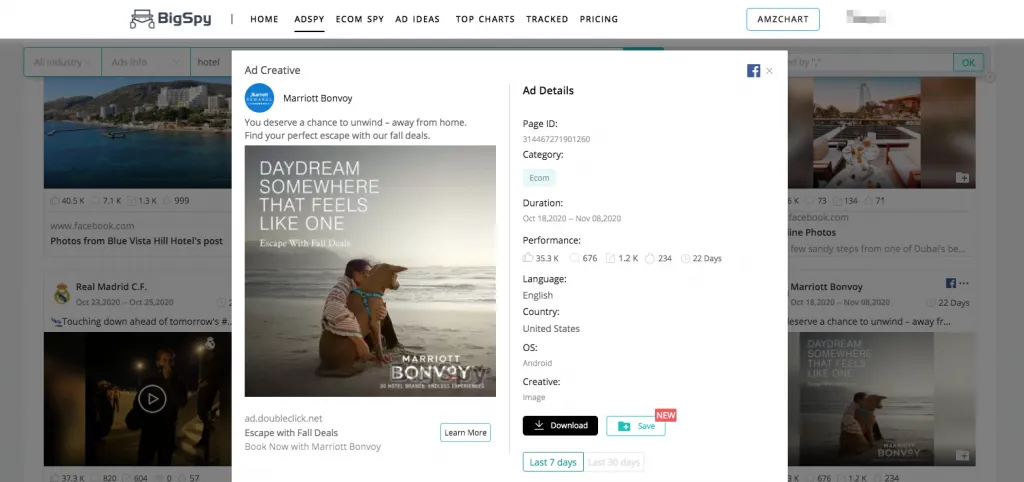Open three-dot menu on Marriott Bonvoy card
1024x482 pixels.
click(x=964, y=283)
